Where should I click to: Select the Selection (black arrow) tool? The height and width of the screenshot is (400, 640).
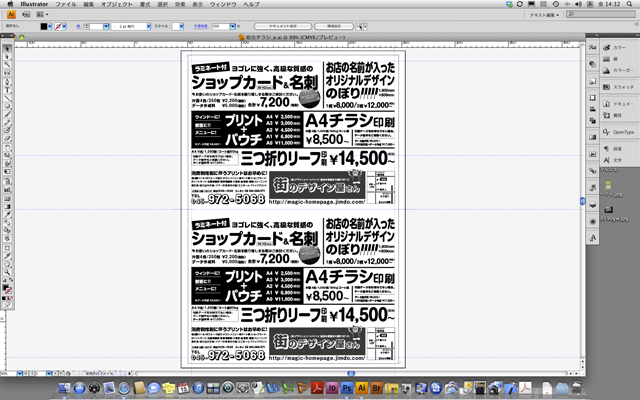(x=6, y=48)
